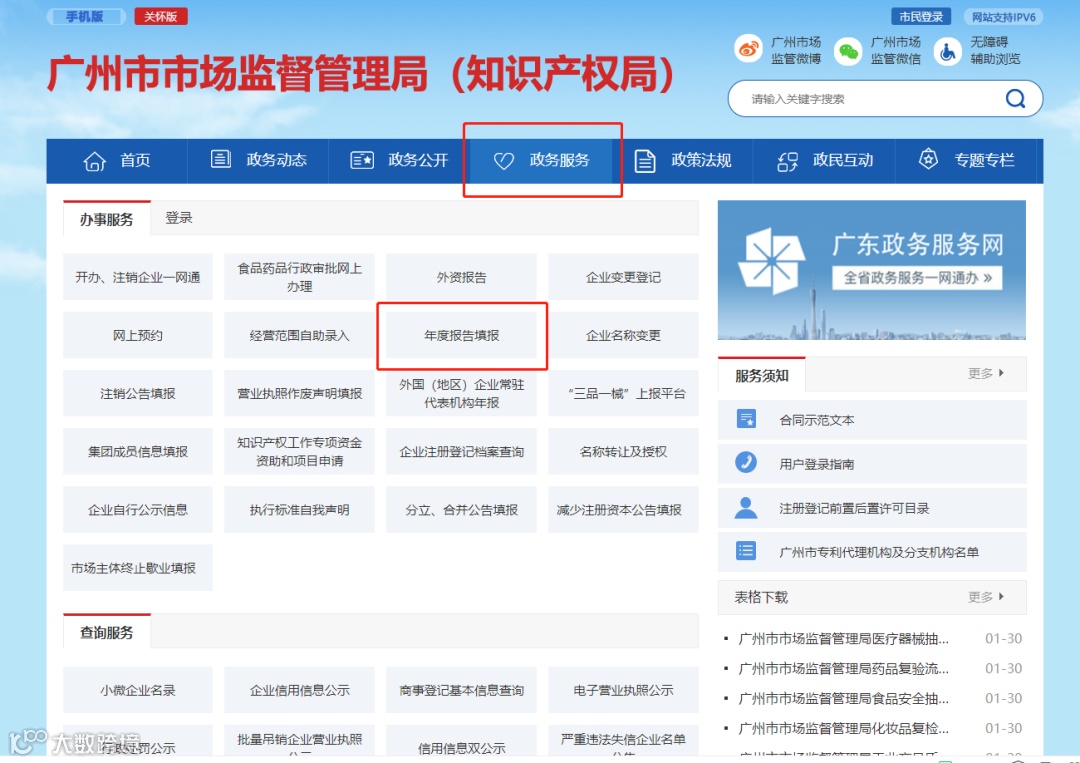Open 广州市市场监督管理局化妆品复检 download link
Viewport: 1080px width, 763px height.
tap(843, 728)
